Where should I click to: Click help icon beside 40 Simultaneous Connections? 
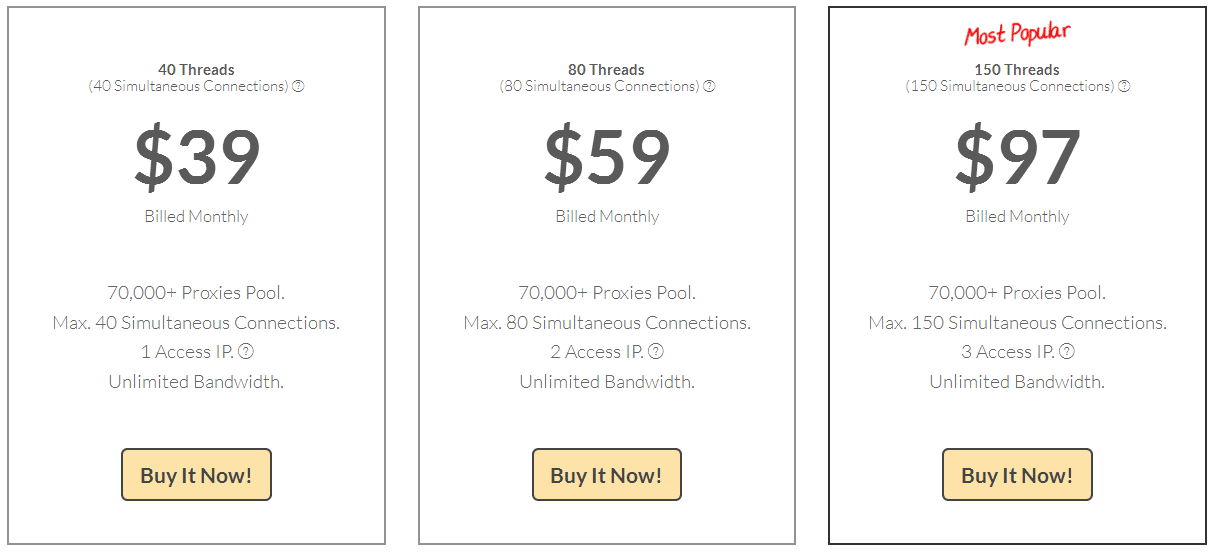tap(298, 86)
